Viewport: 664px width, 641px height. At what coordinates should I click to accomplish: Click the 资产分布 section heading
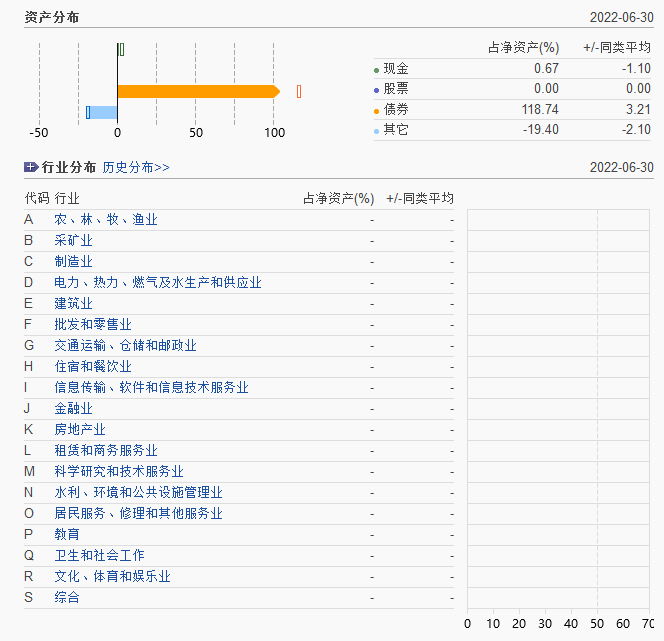click(x=53, y=18)
